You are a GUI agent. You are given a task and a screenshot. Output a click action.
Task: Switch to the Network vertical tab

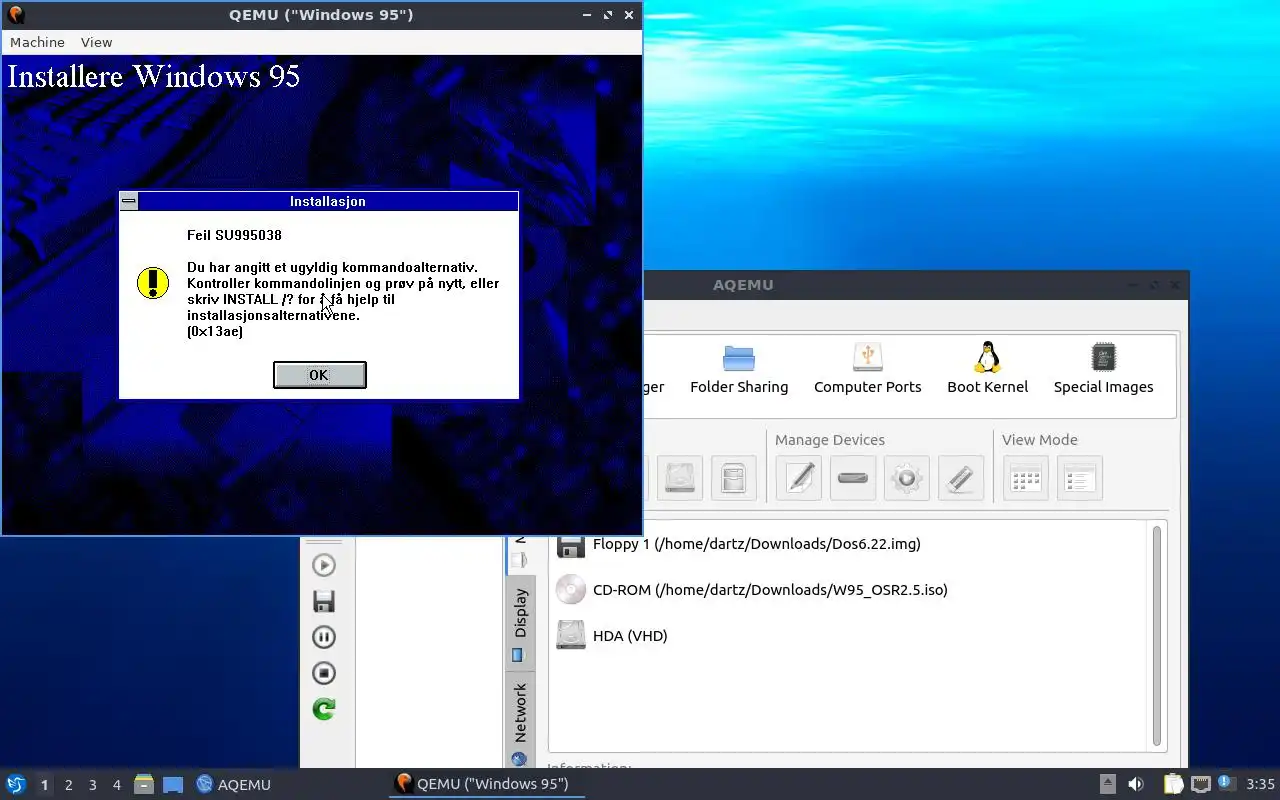[519, 722]
